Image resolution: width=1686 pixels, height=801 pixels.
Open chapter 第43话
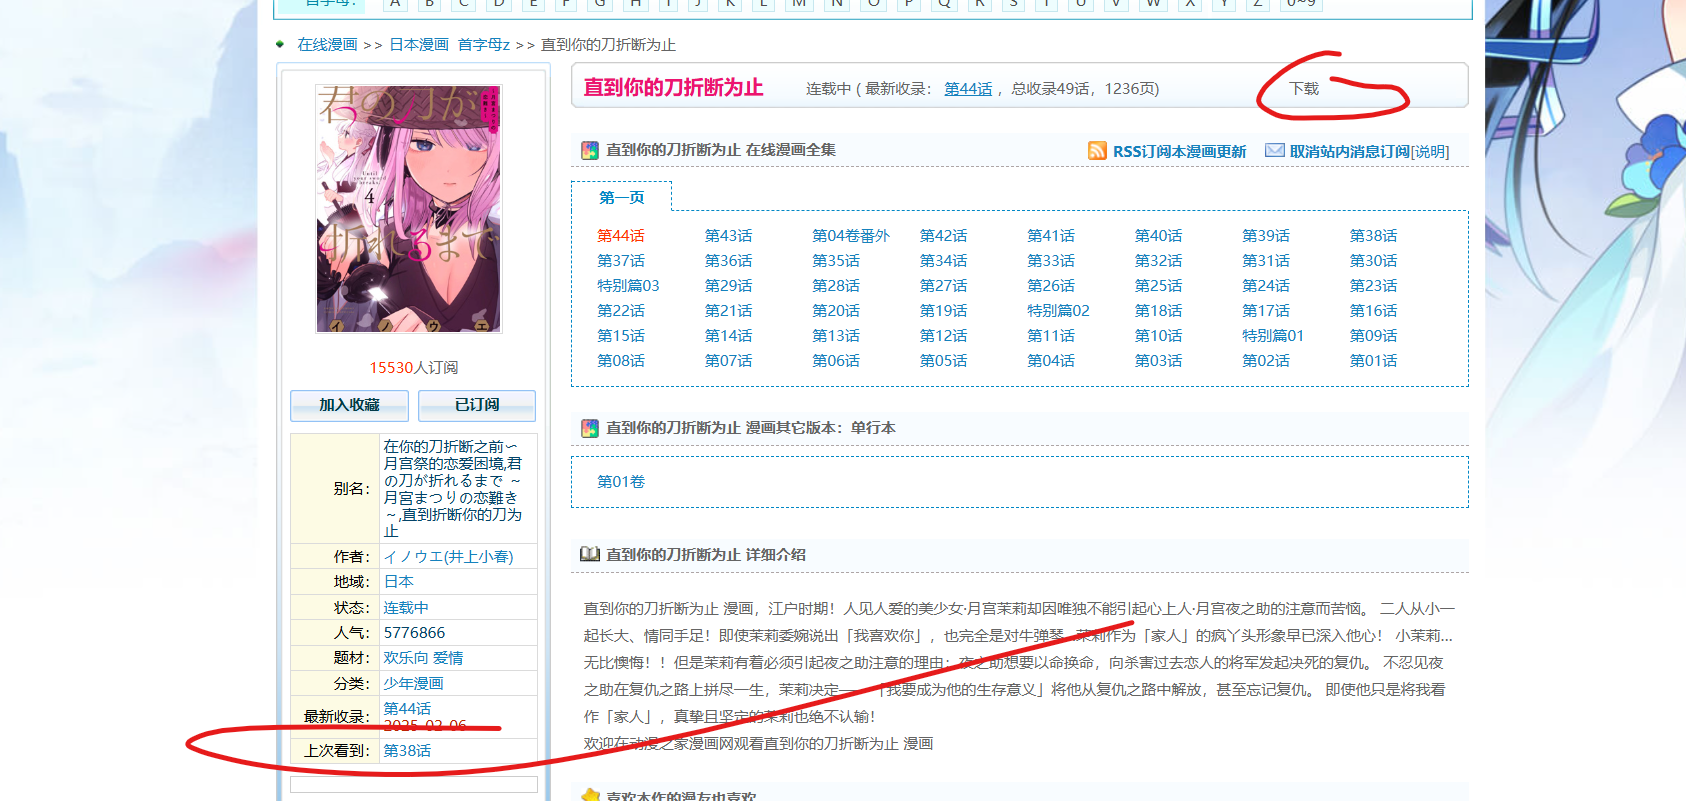(728, 236)
